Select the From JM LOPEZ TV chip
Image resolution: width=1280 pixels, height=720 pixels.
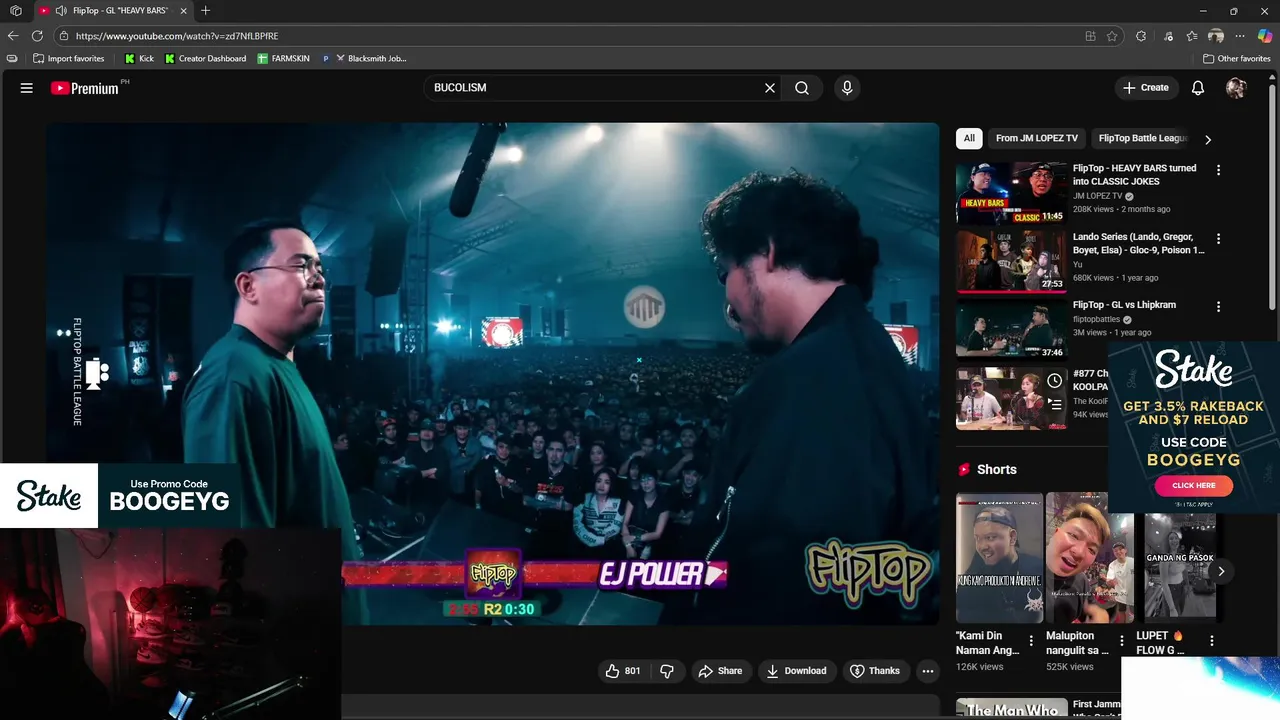click(1037, 138)
